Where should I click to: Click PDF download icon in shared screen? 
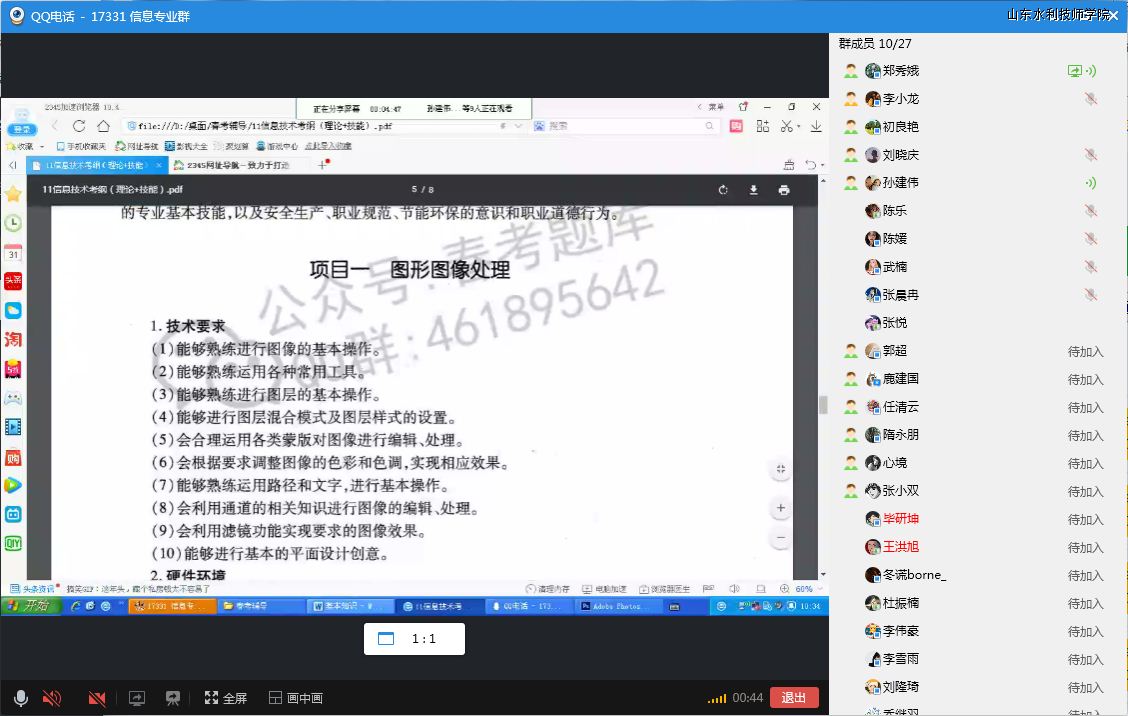pyautogui.click(x=753, y=190)
